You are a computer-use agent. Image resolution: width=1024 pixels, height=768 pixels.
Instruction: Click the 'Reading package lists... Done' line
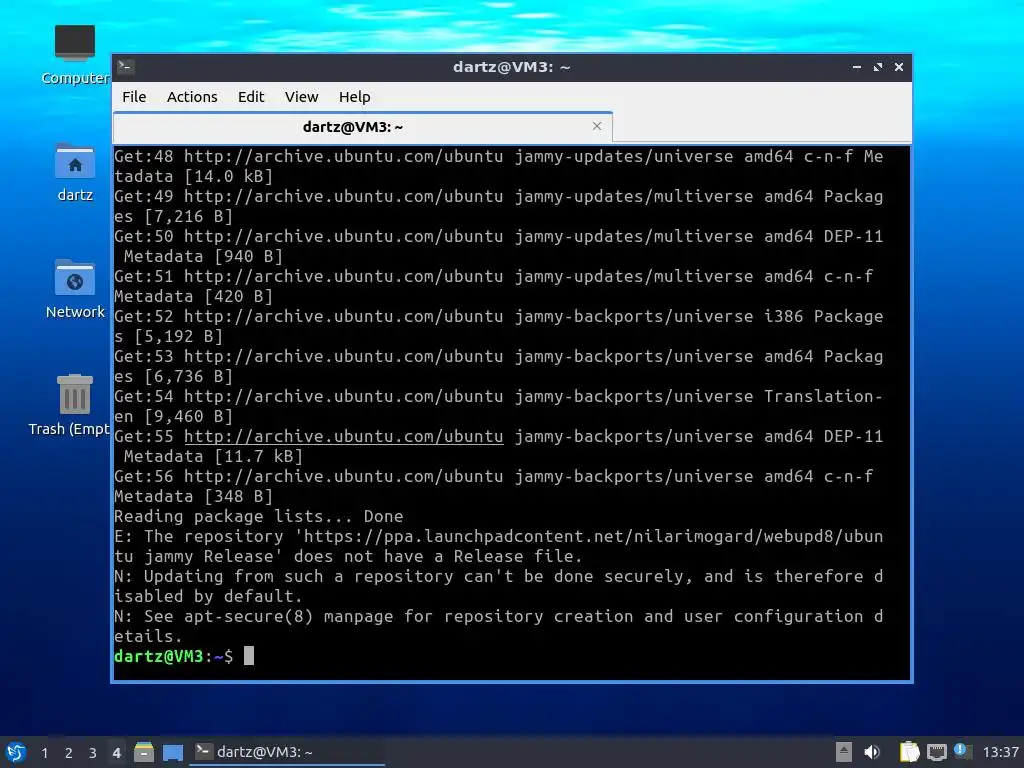pos(259,517)
